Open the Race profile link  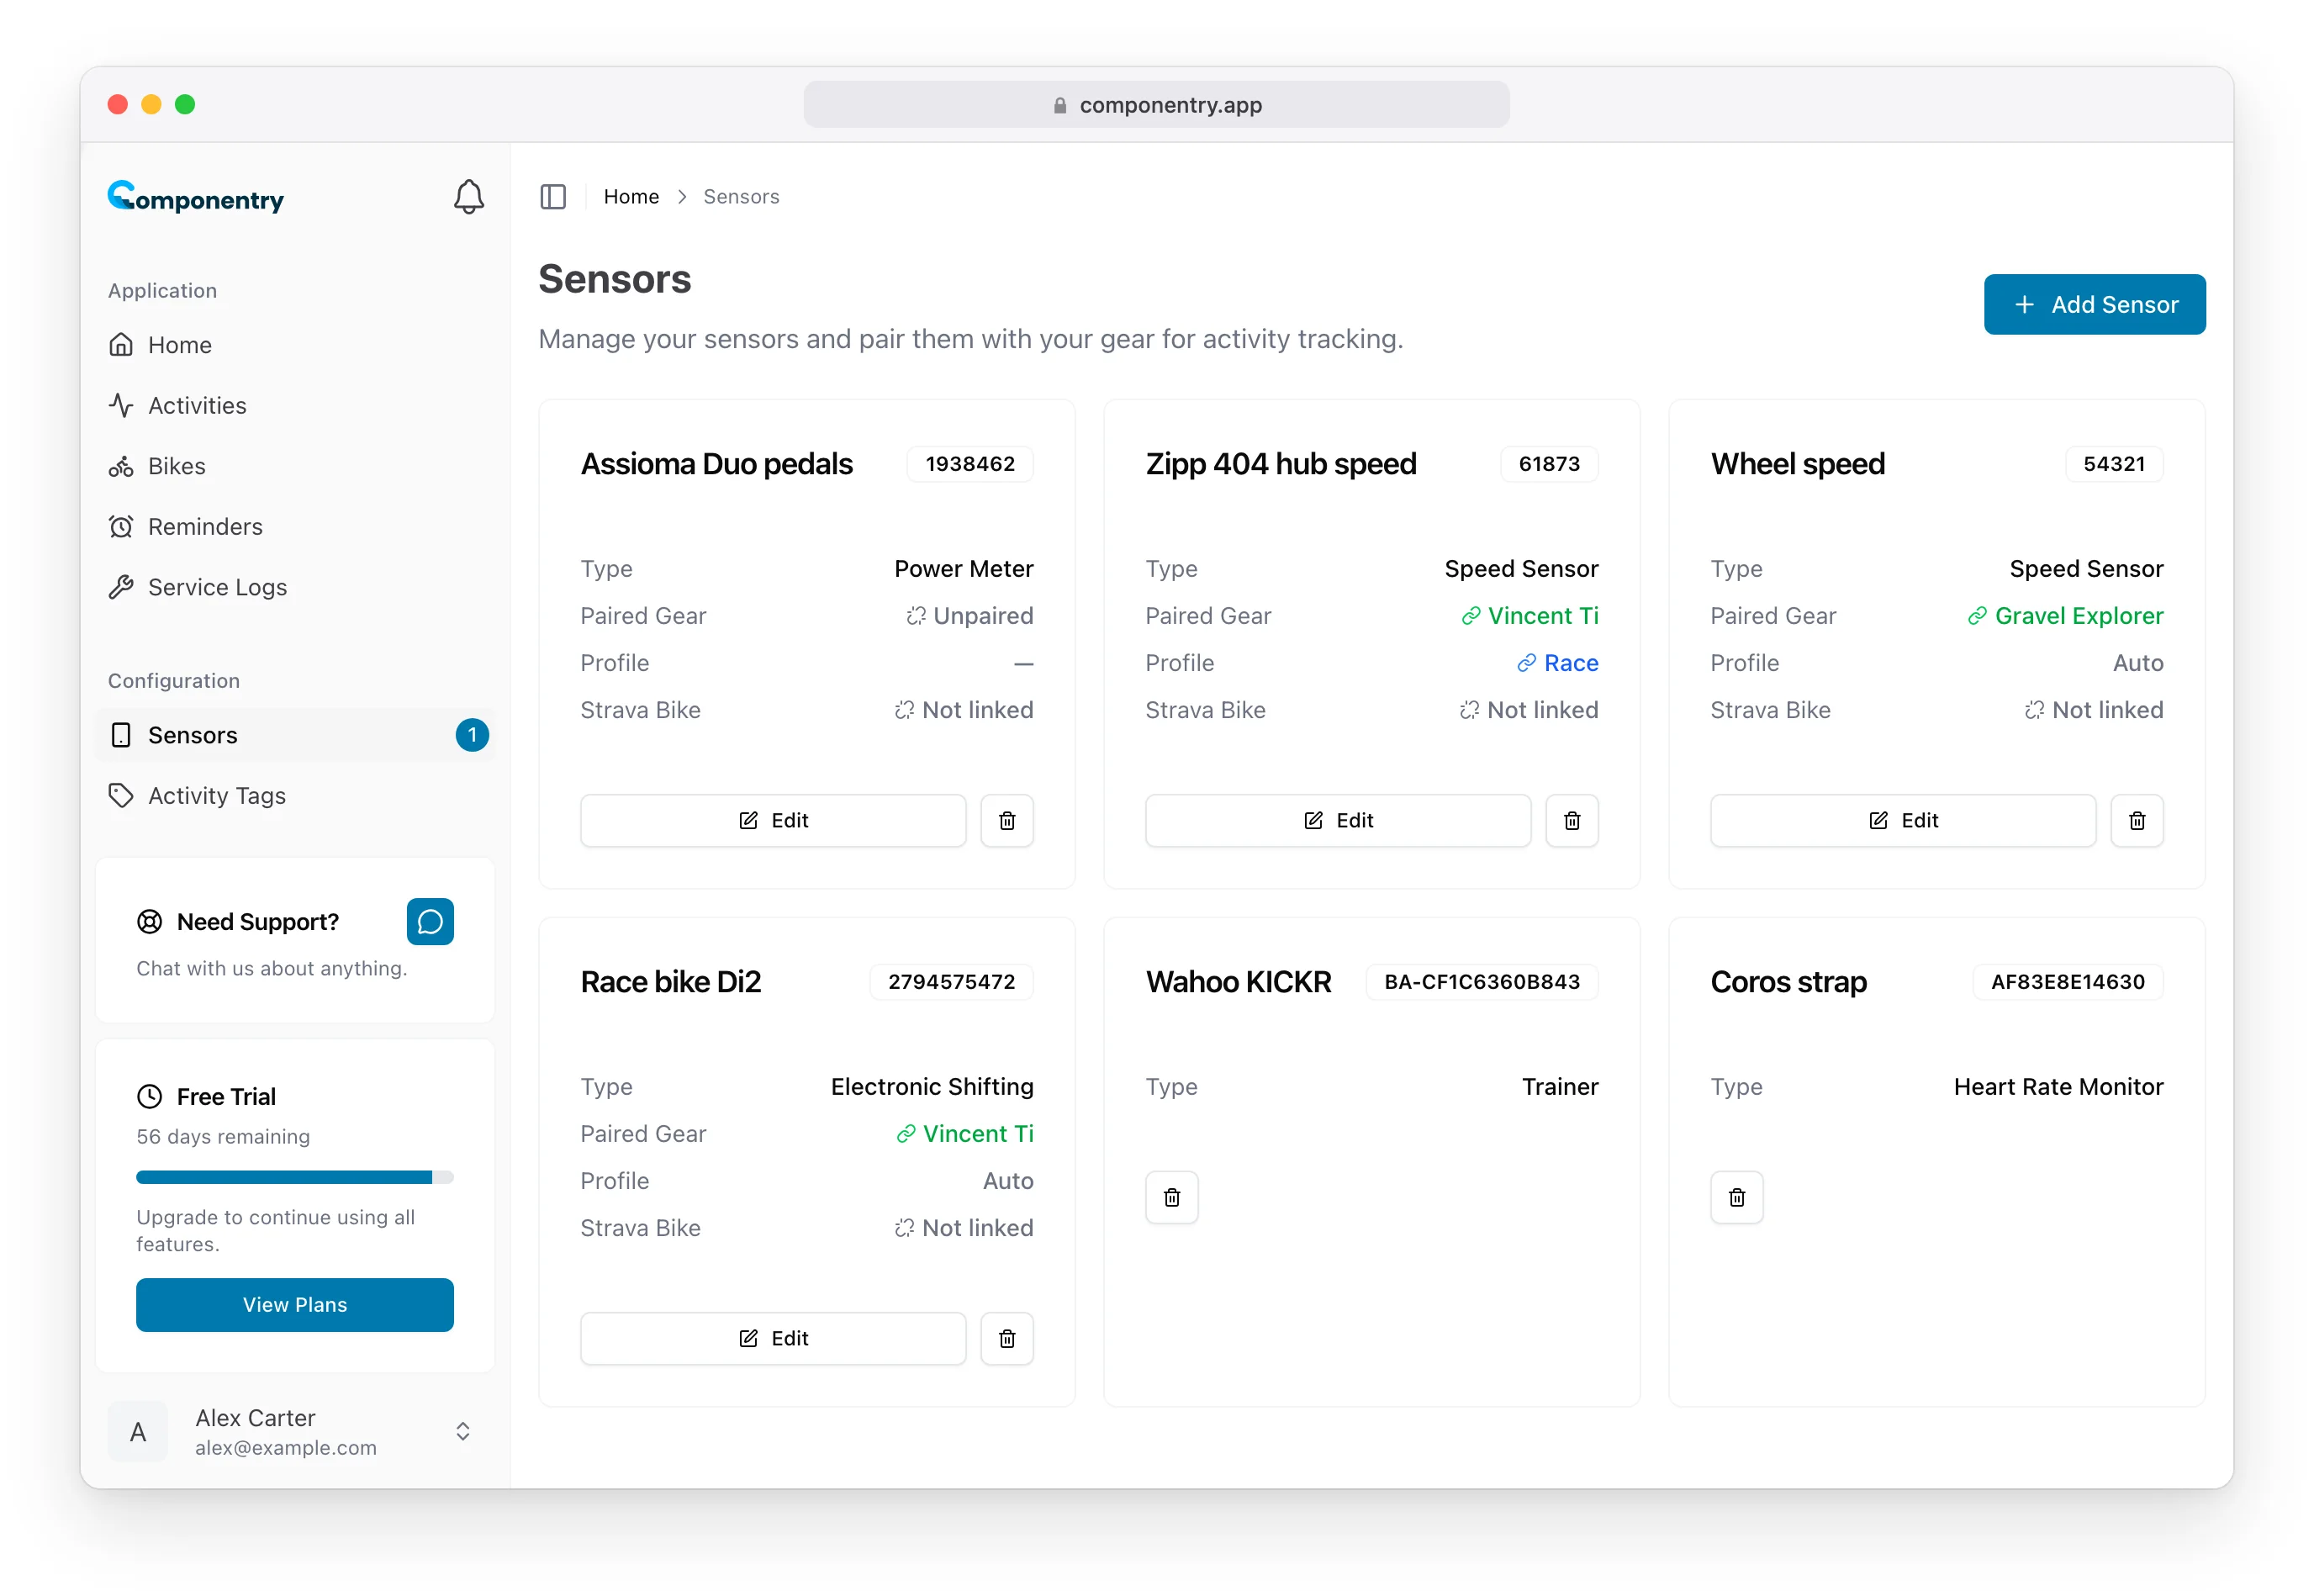coord(1558,663)
